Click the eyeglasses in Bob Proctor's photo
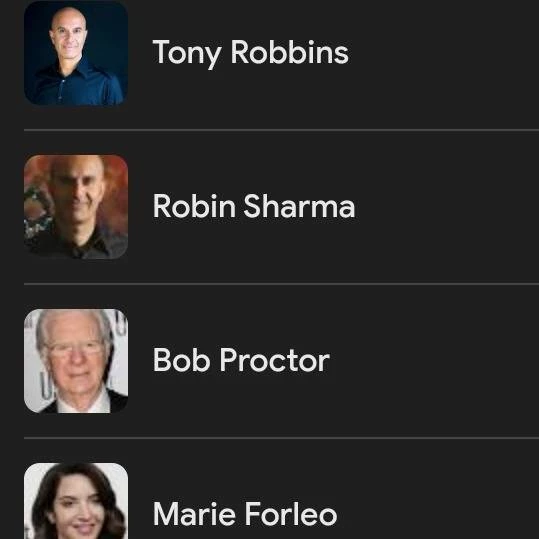 point(74,349)
